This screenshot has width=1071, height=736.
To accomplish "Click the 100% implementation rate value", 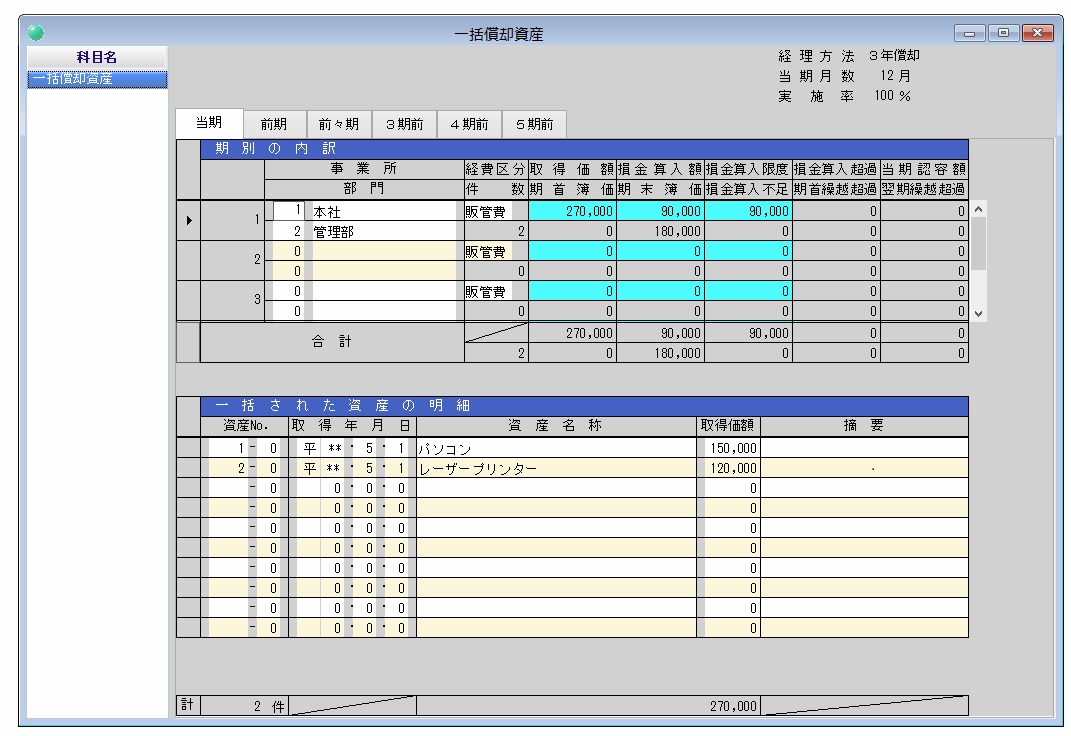I will click(x=892, y=96).
